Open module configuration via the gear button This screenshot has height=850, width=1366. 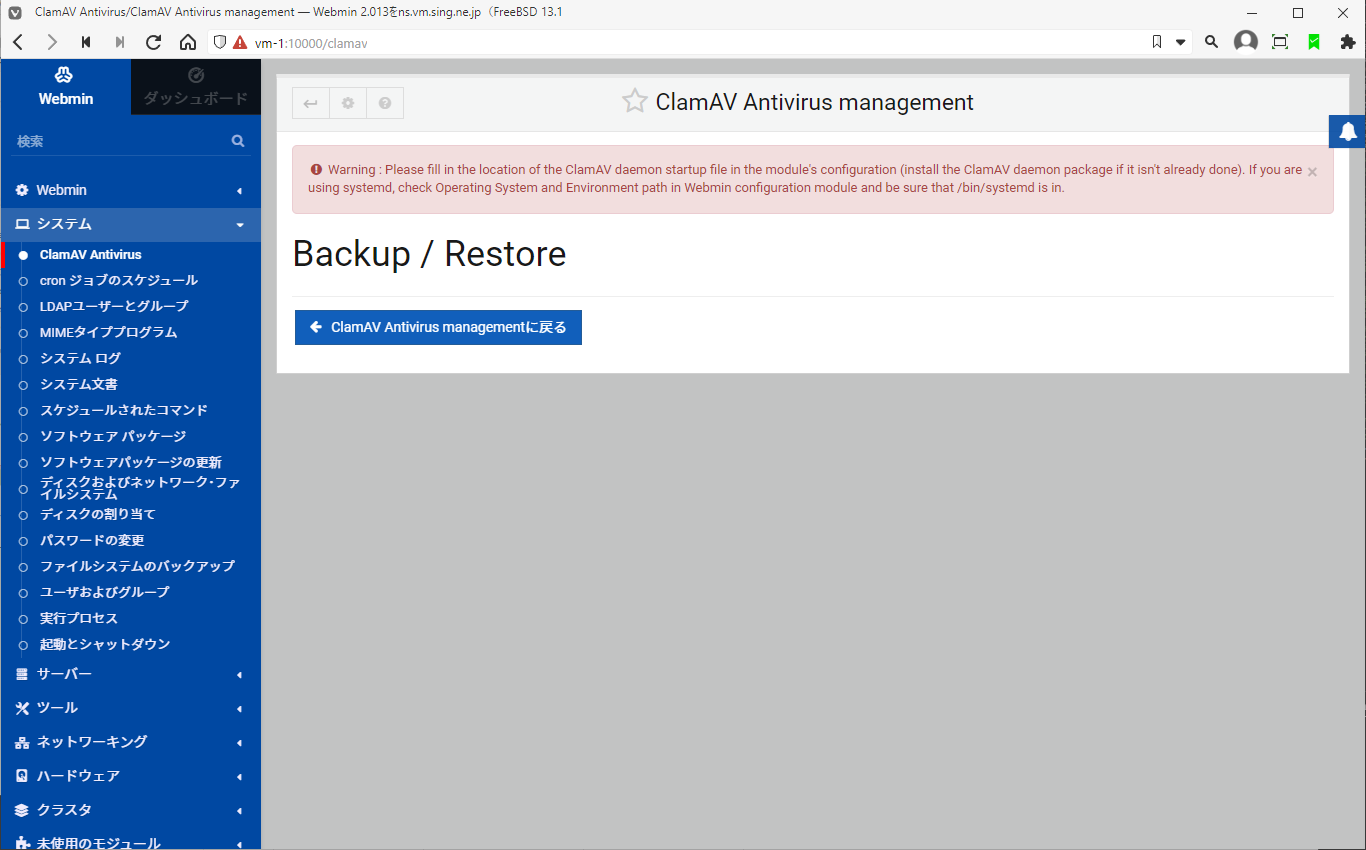(x=348, y=103)
